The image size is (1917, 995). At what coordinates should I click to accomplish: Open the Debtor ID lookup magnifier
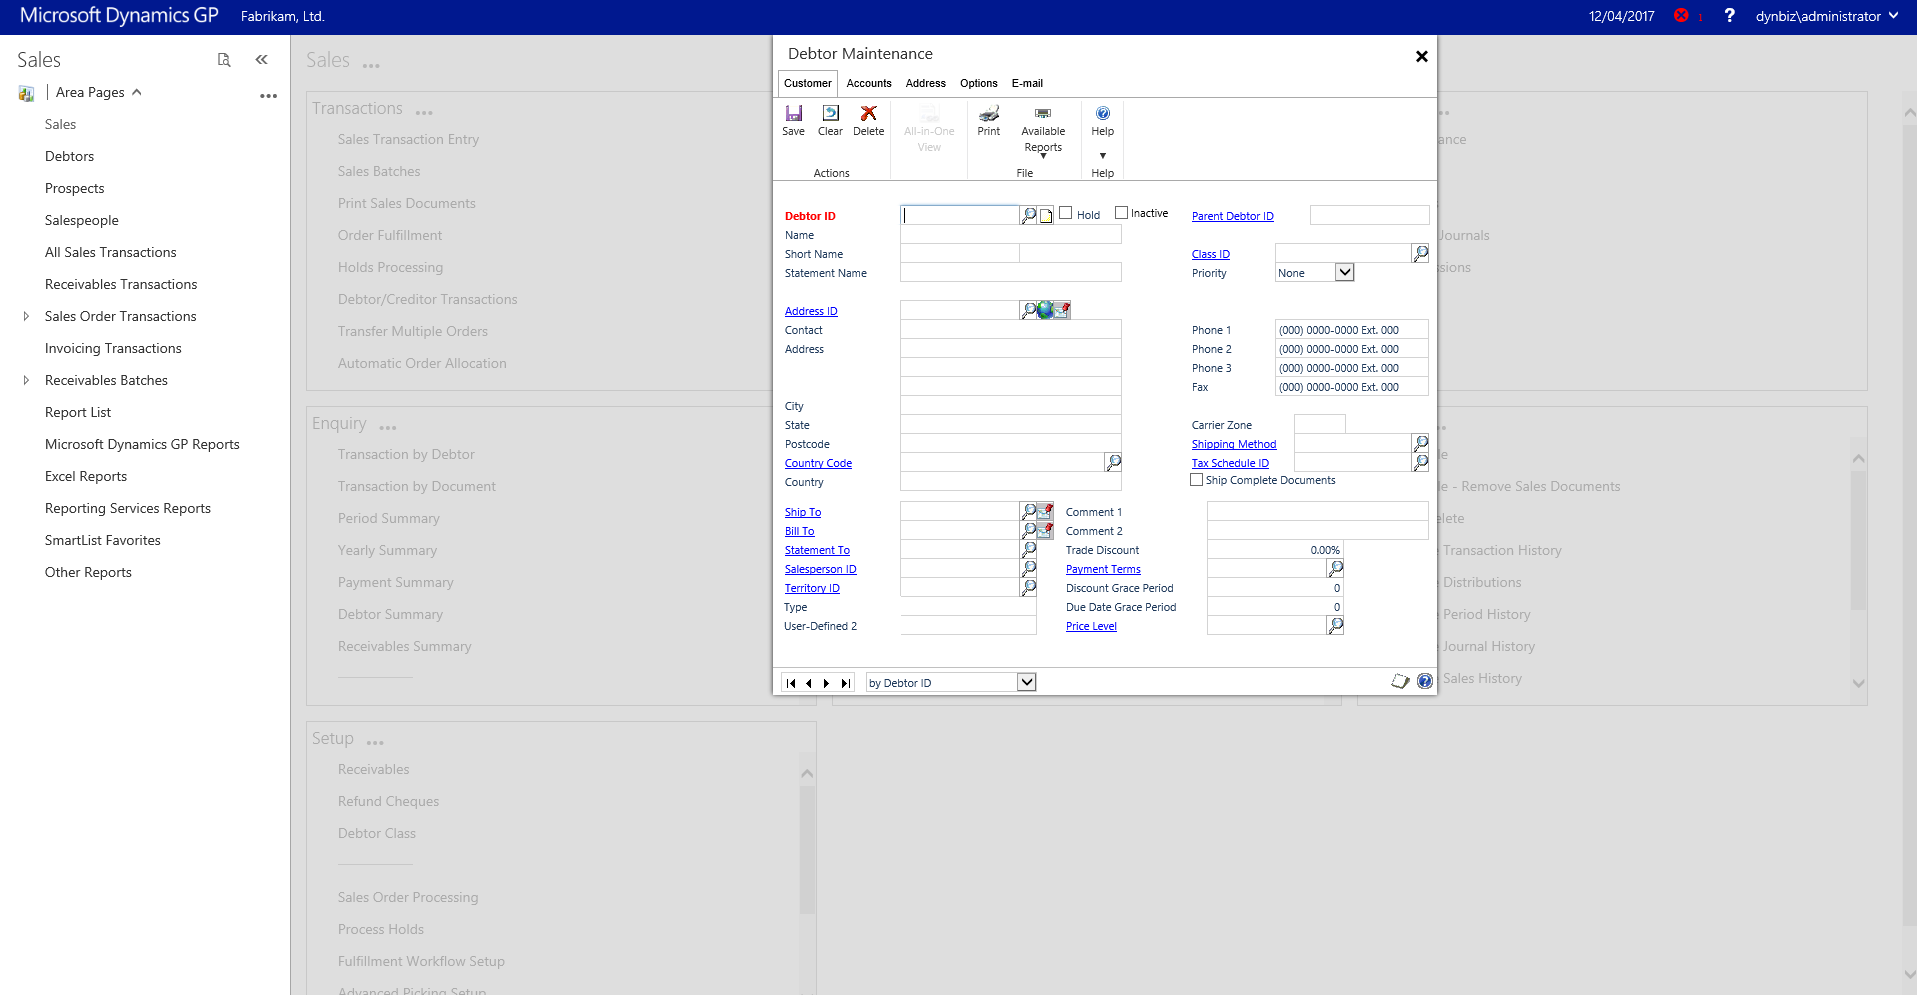1028,215
